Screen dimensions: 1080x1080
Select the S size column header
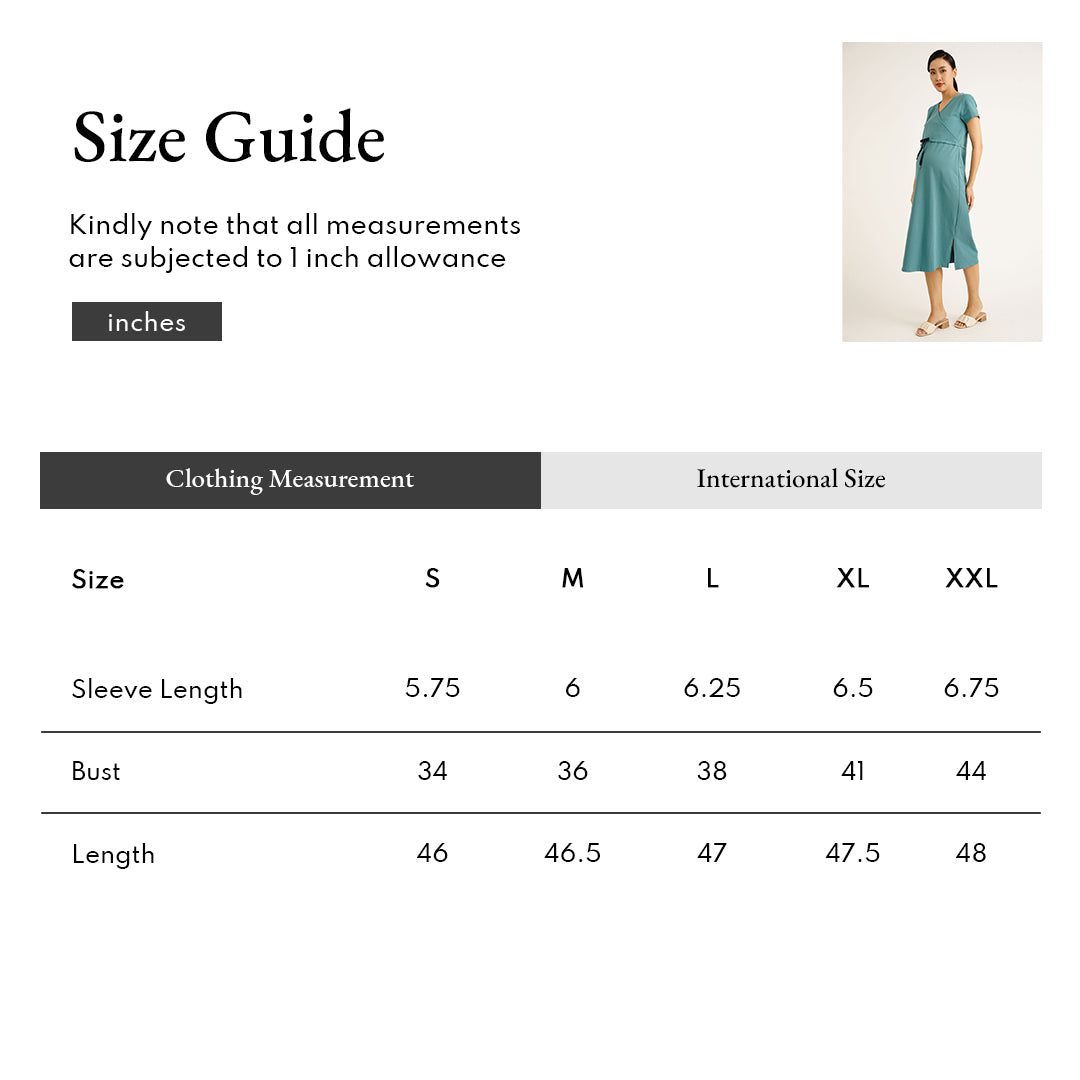click(x=432, y=578)
